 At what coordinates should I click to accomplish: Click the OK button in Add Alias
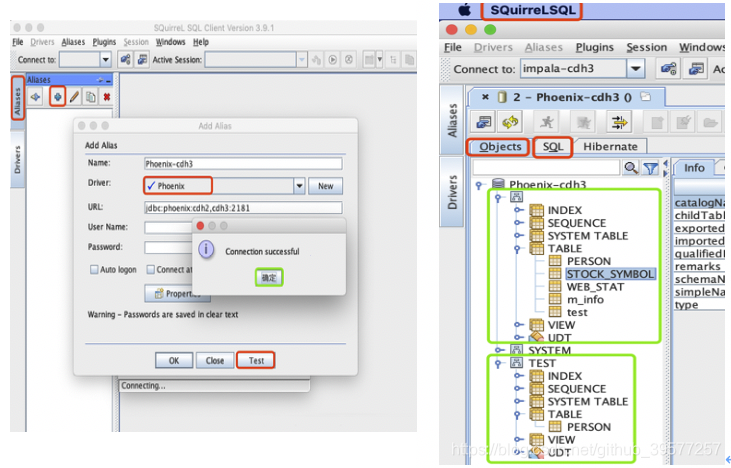coord(174,360)
